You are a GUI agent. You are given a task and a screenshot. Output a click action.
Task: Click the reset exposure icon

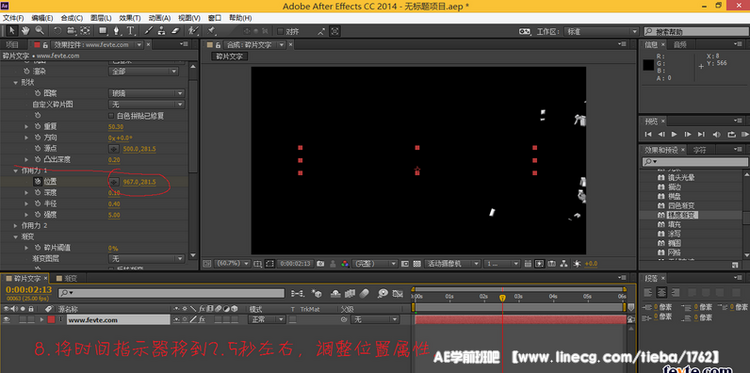pyautogui.click(x=576, y=263)
